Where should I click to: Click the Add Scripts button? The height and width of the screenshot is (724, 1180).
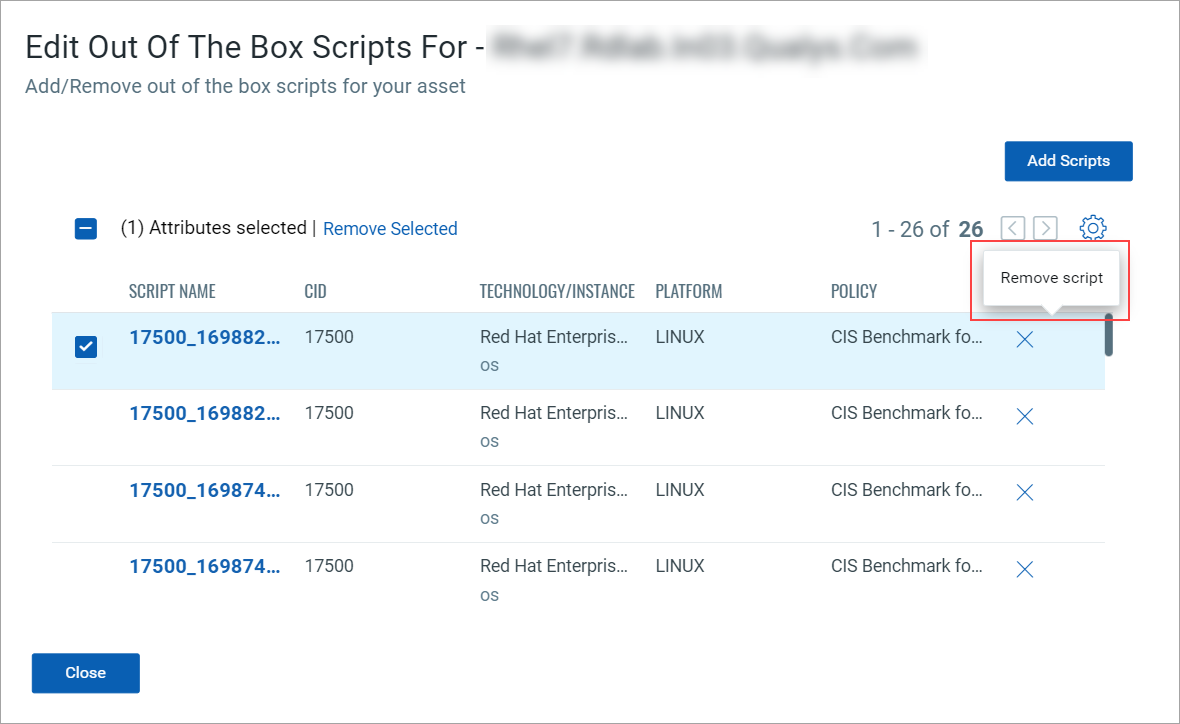coord(1068,161)
